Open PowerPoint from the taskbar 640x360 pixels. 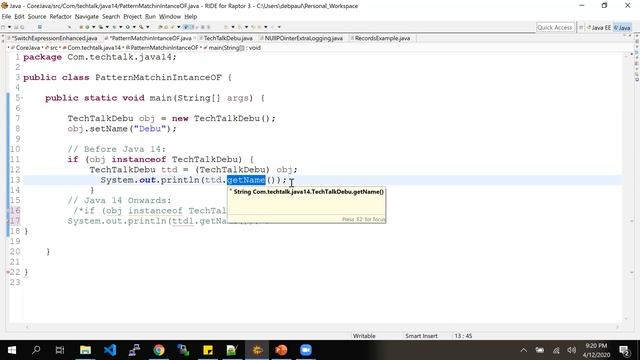tap(281, 350)
